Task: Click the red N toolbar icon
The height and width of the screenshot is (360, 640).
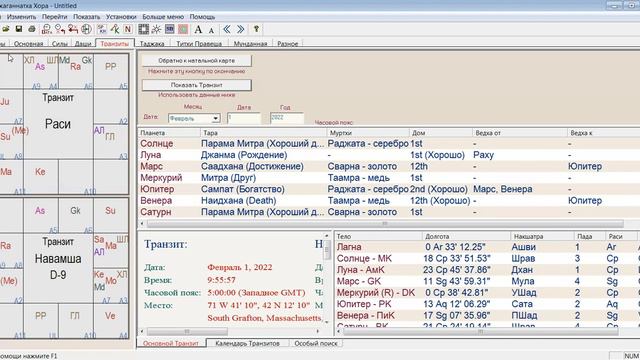Action: click(128, 29)
